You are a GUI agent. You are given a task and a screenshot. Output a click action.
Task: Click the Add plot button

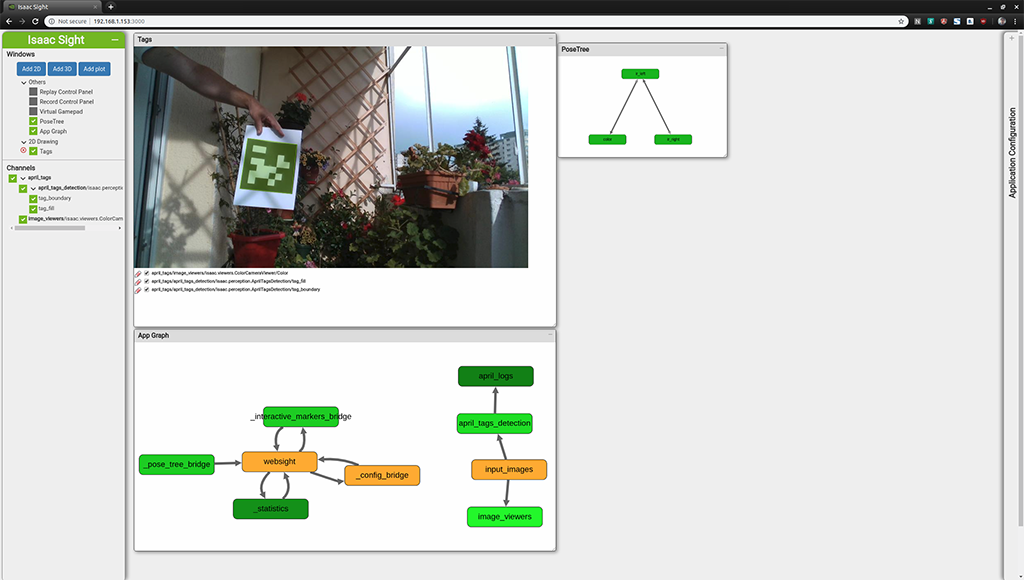(95, 69)
